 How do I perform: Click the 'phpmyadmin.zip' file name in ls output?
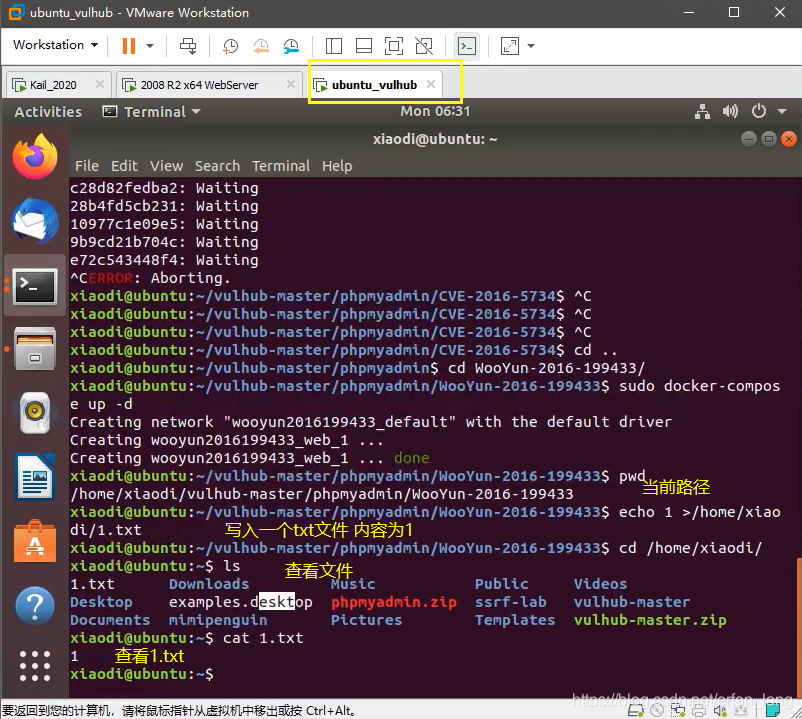[x=393, y=602]
